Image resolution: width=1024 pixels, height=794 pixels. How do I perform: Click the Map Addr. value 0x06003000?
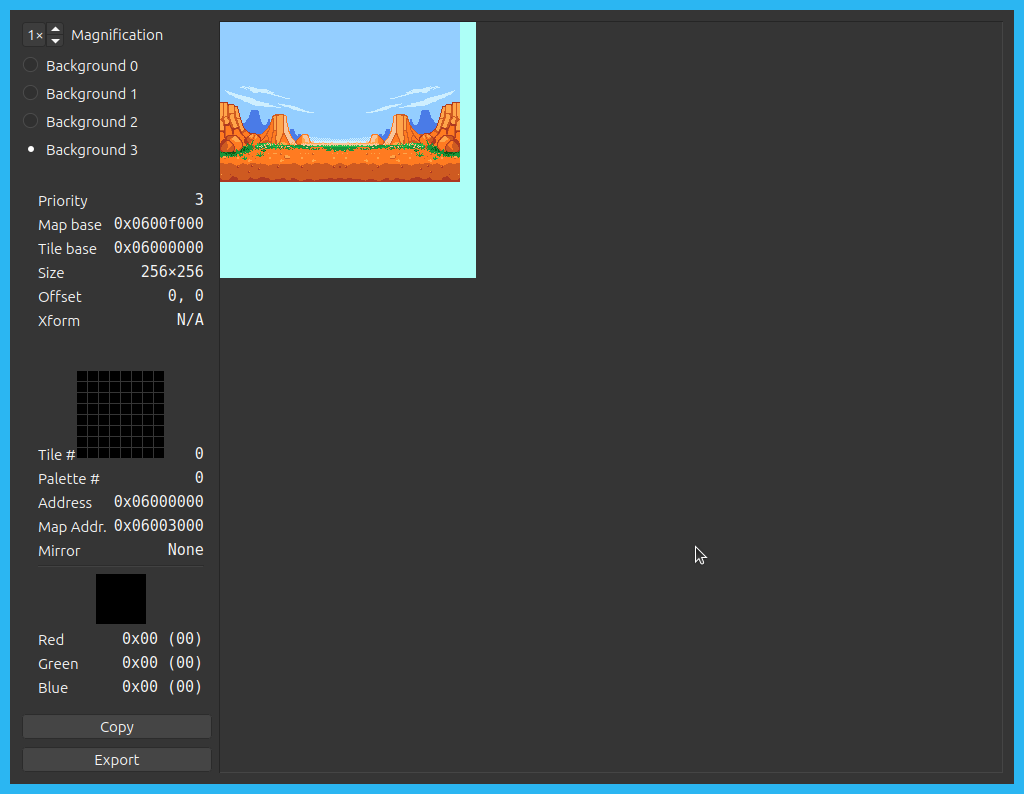click(x=158, y=526)
